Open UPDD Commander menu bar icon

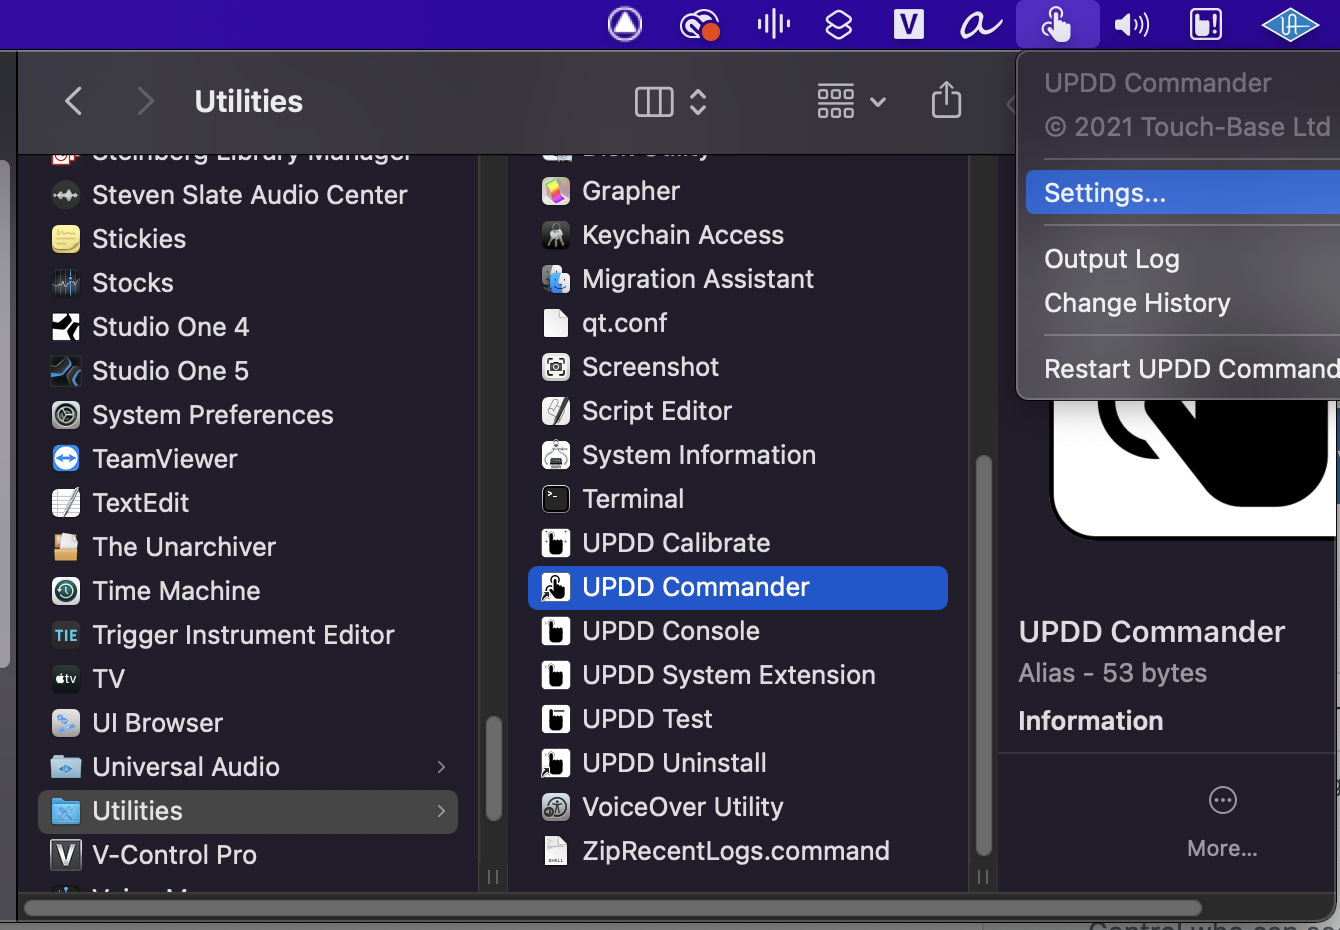click(x=1057, y=23)
